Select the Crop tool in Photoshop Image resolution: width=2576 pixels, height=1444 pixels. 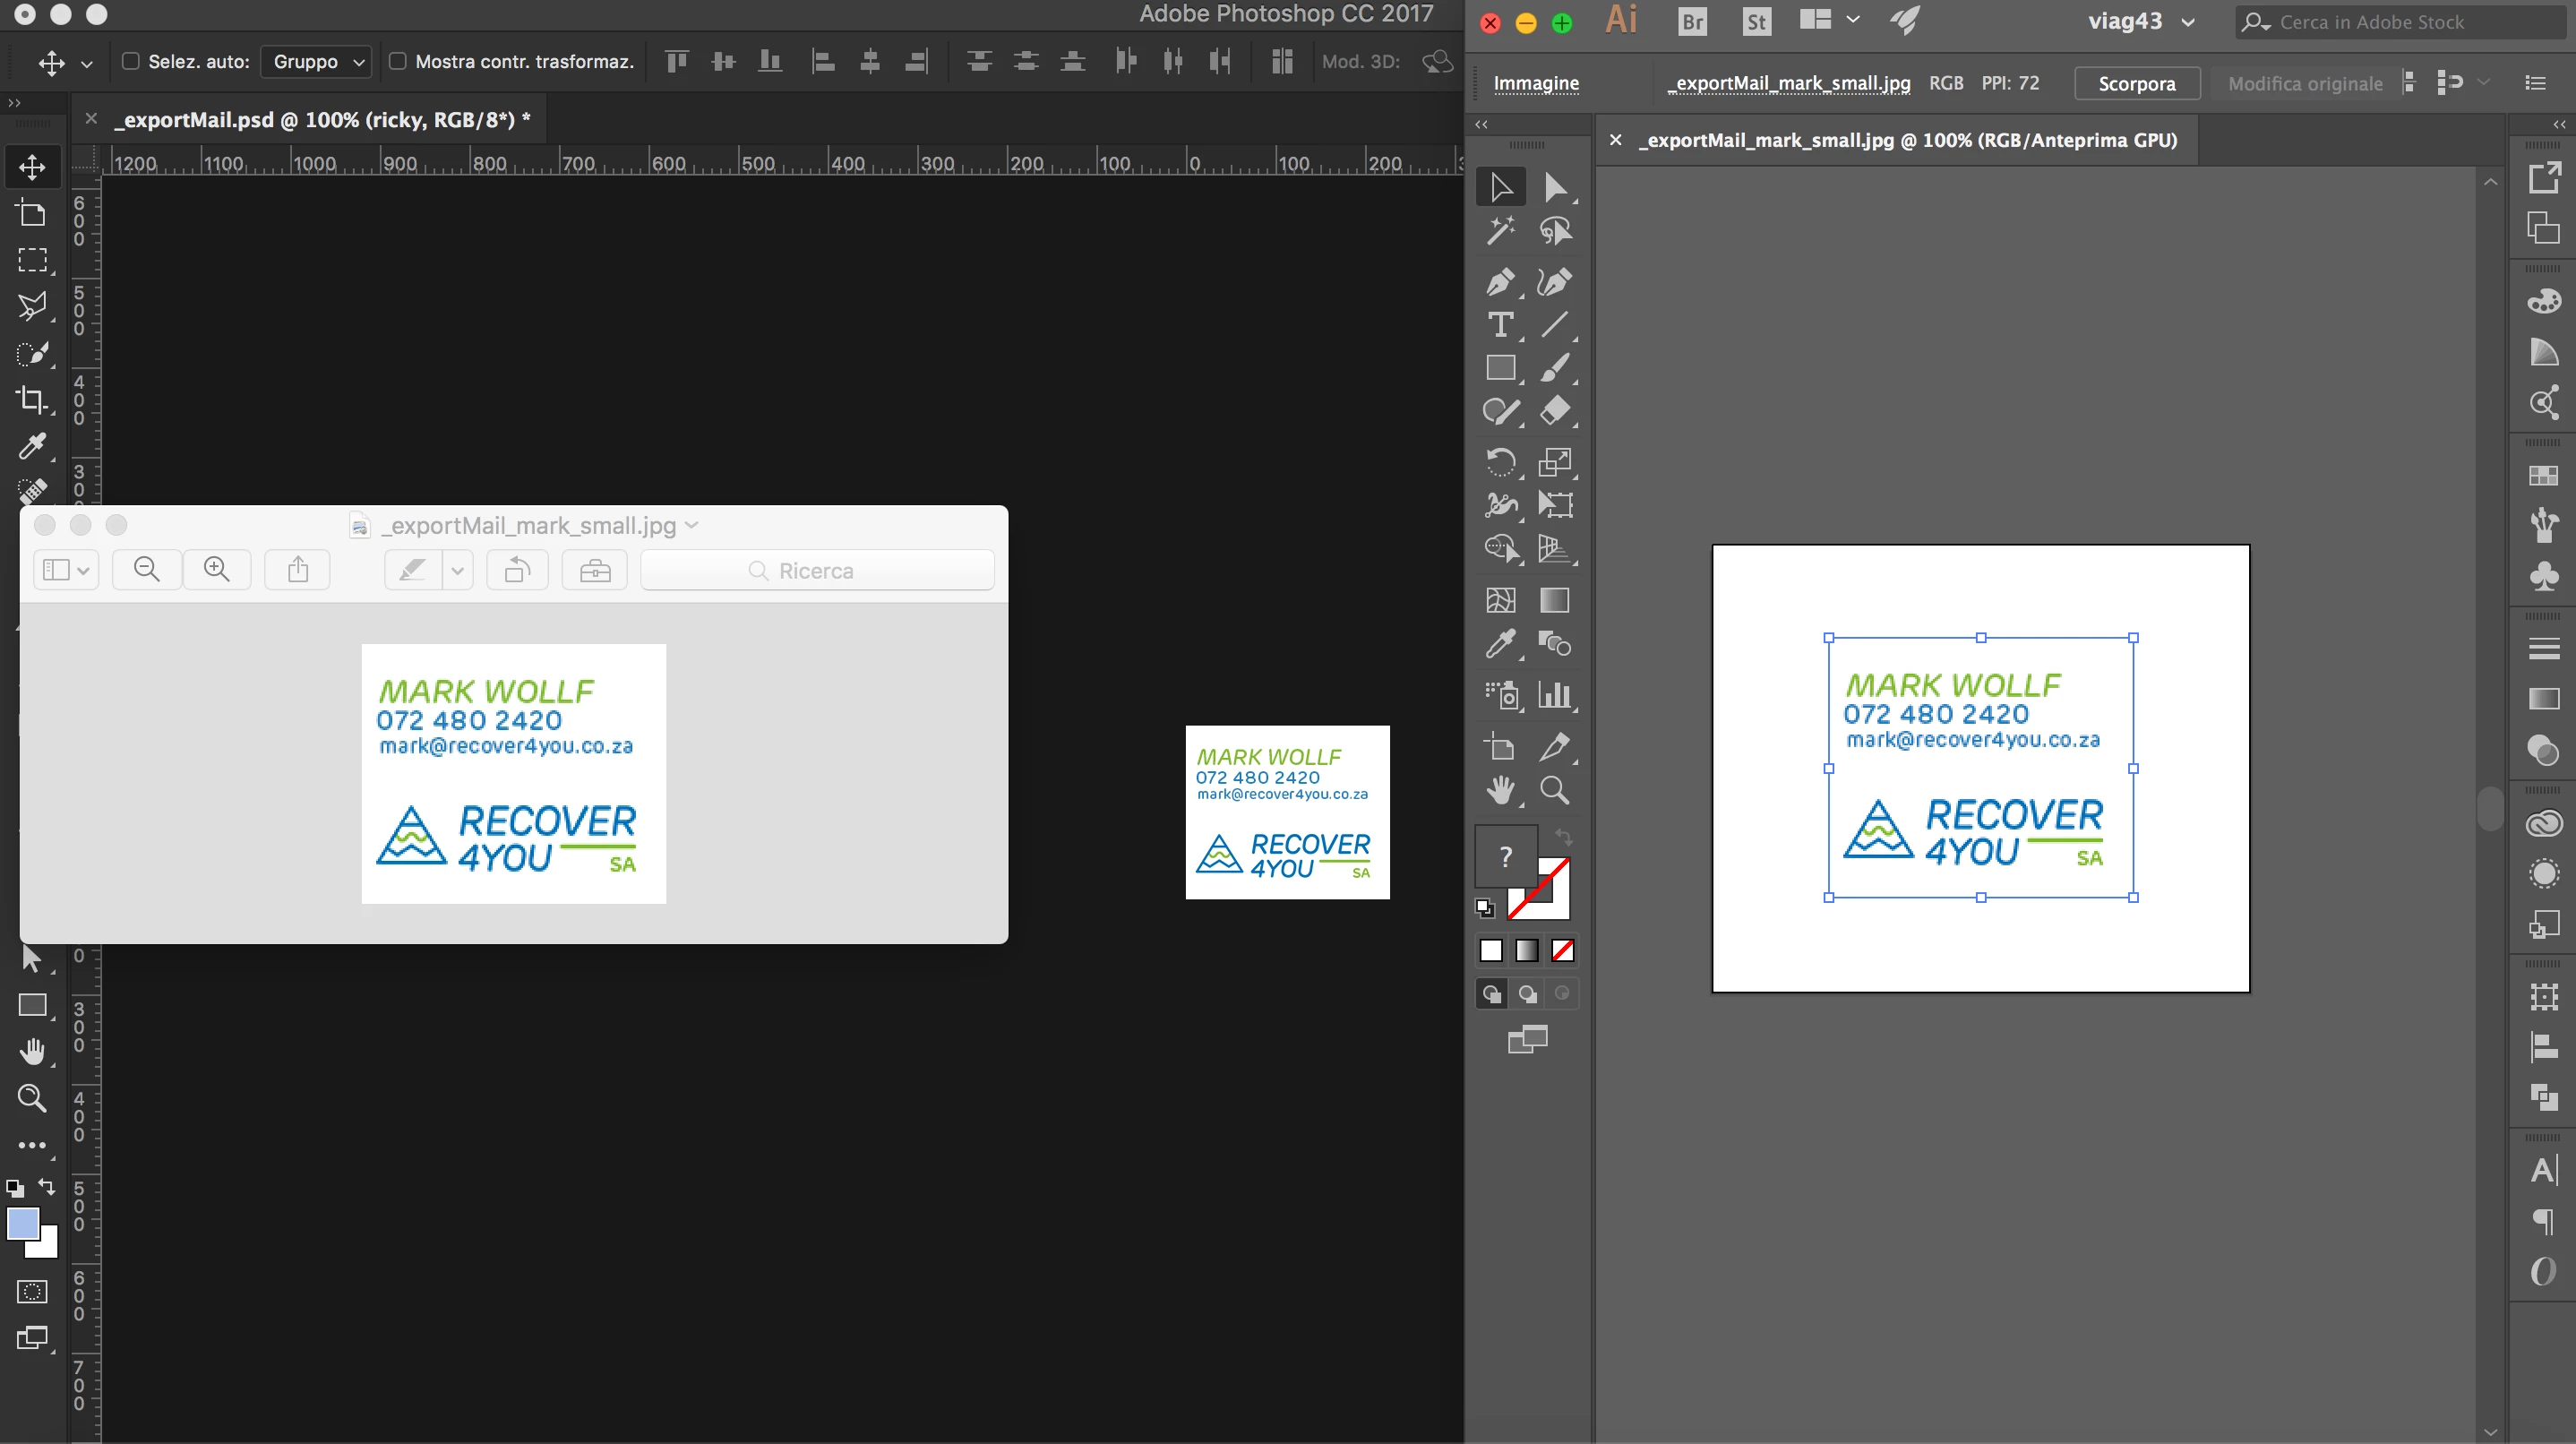(32, 400)
